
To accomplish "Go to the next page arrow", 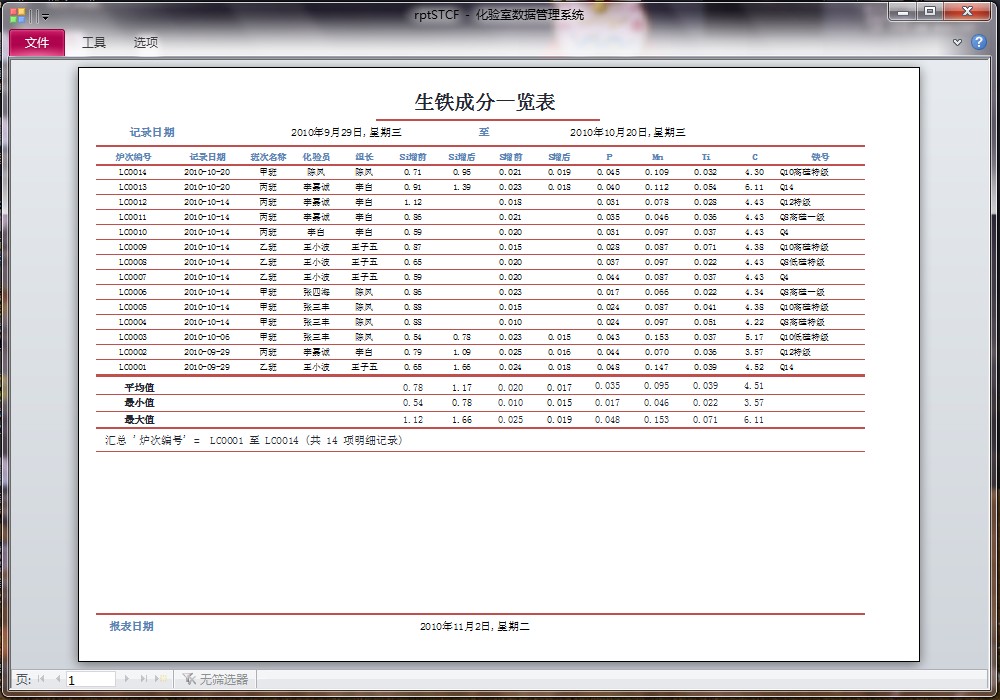I will (126, 679).
